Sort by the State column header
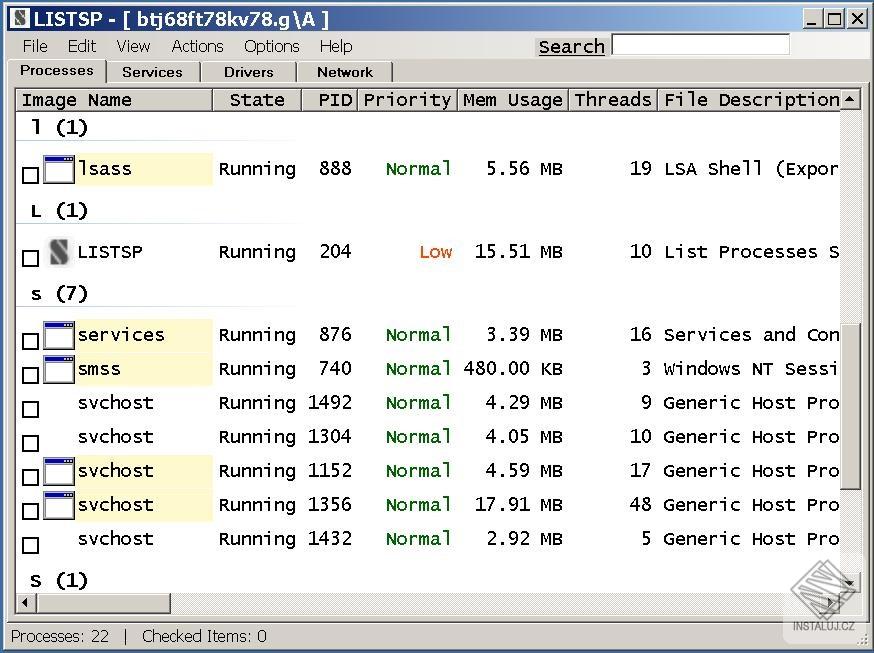Viewport: 874px width, 653px height. point(258,100)
